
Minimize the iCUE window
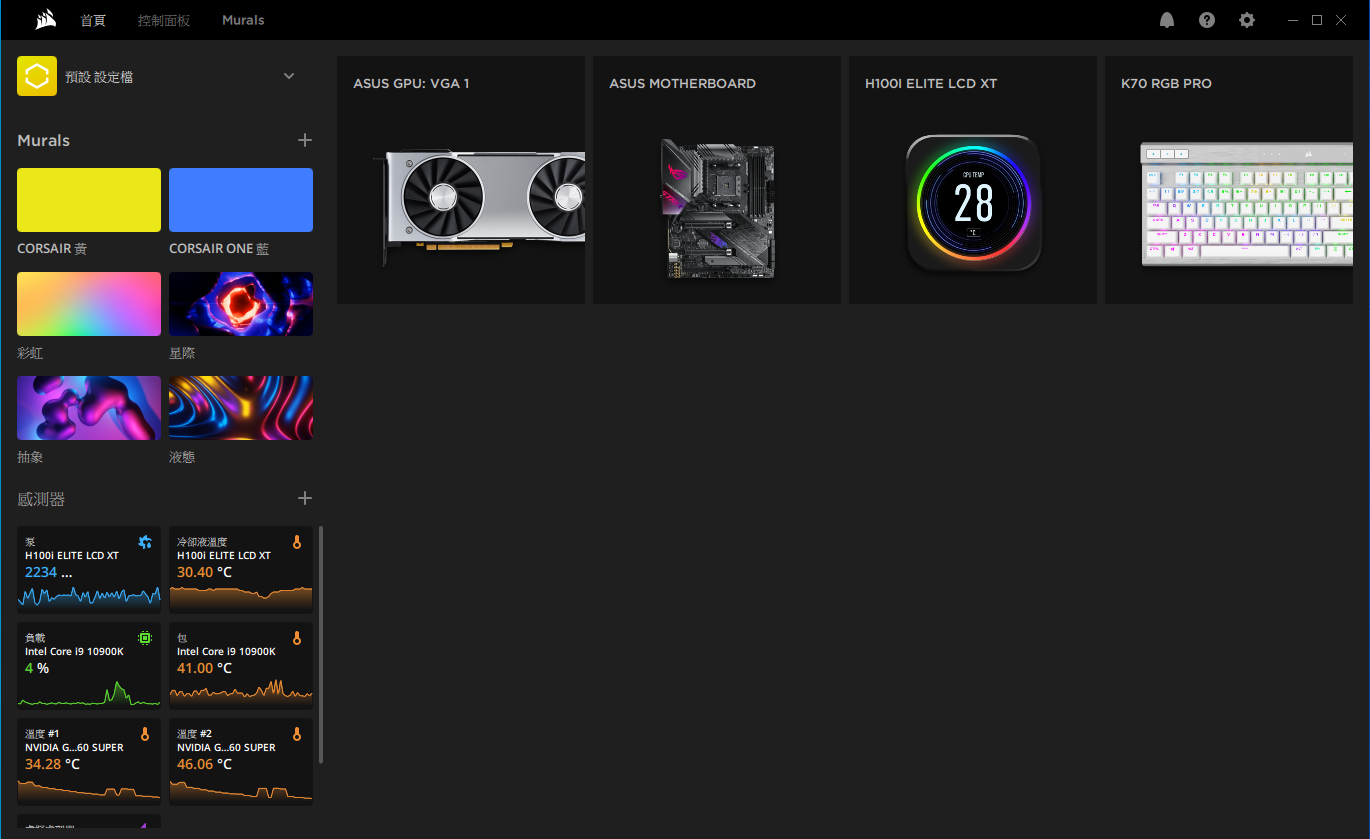coord(1294,20)
